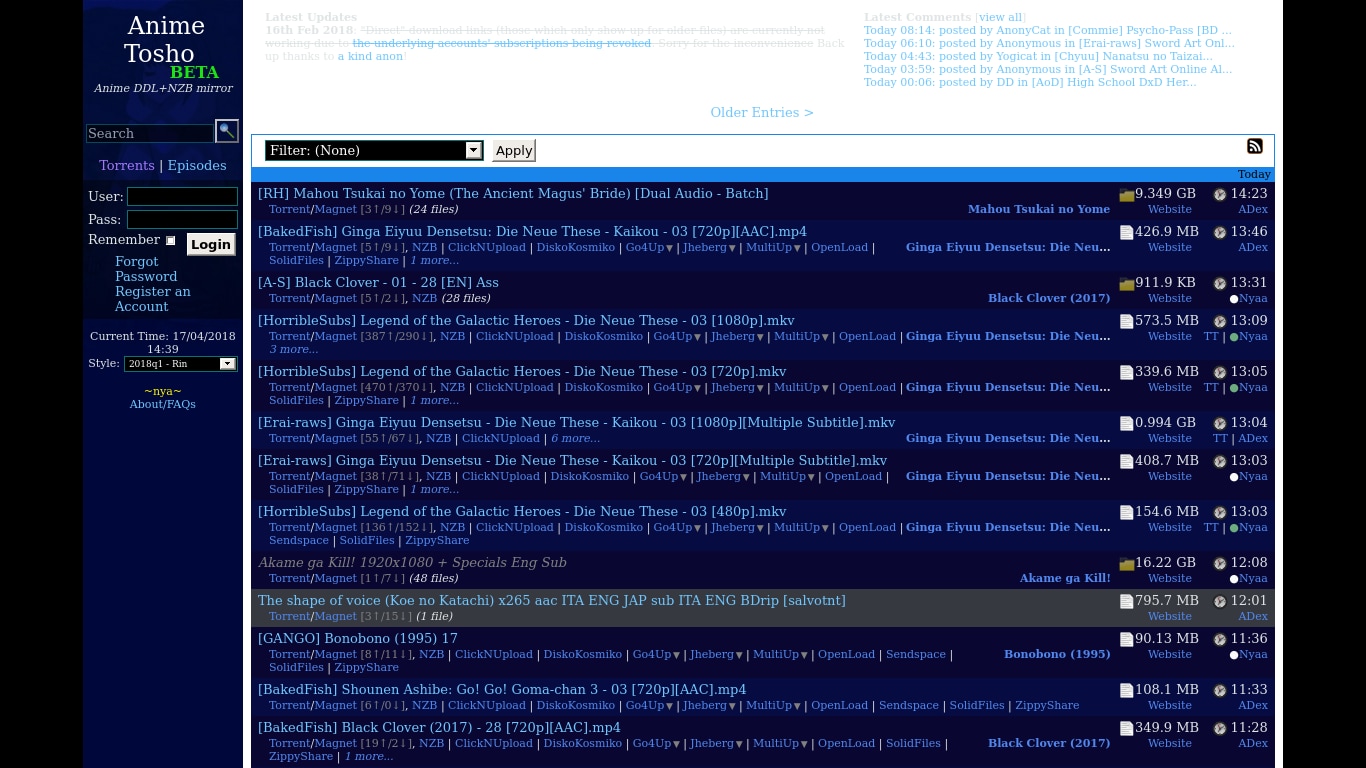Click the search magnifier icon button
1366x768 pixels.
227,131
